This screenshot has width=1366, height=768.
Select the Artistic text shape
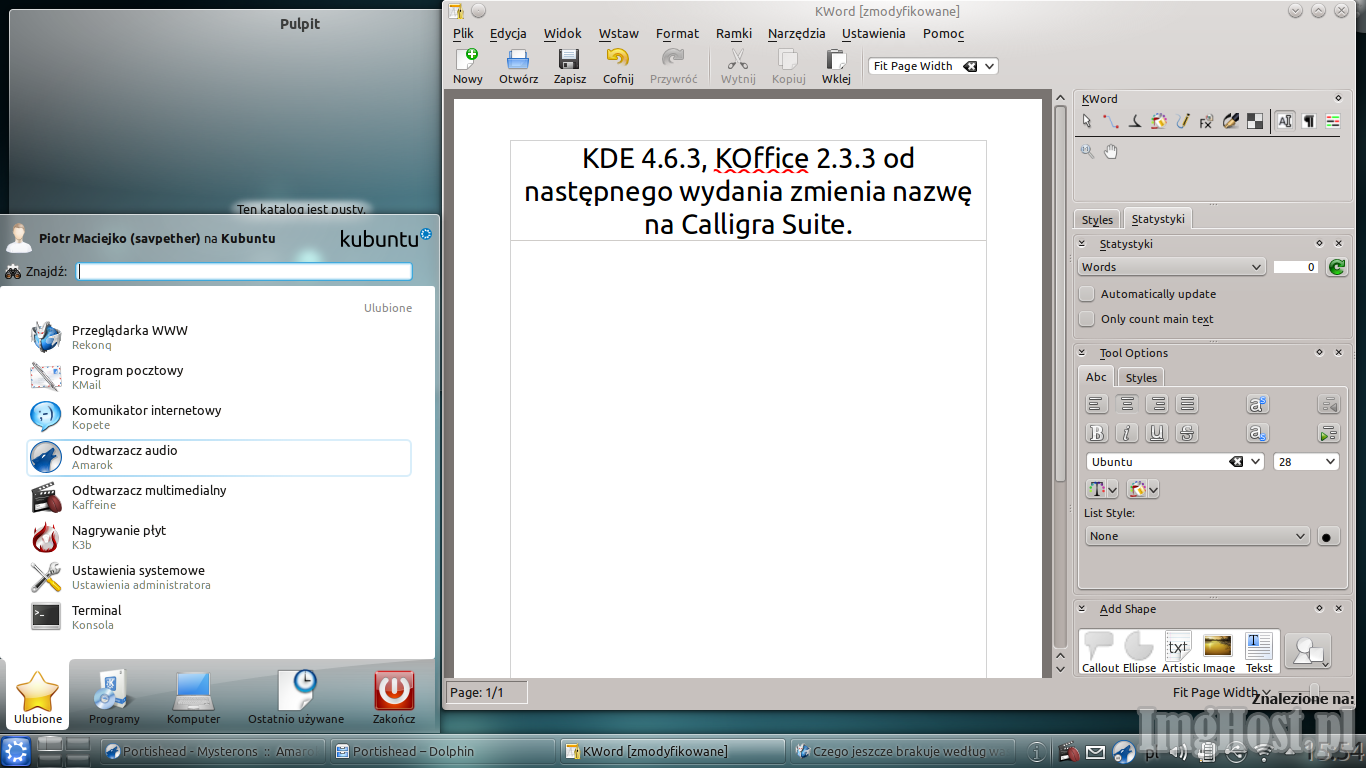pyautogui.click(x=1180, y=651)
